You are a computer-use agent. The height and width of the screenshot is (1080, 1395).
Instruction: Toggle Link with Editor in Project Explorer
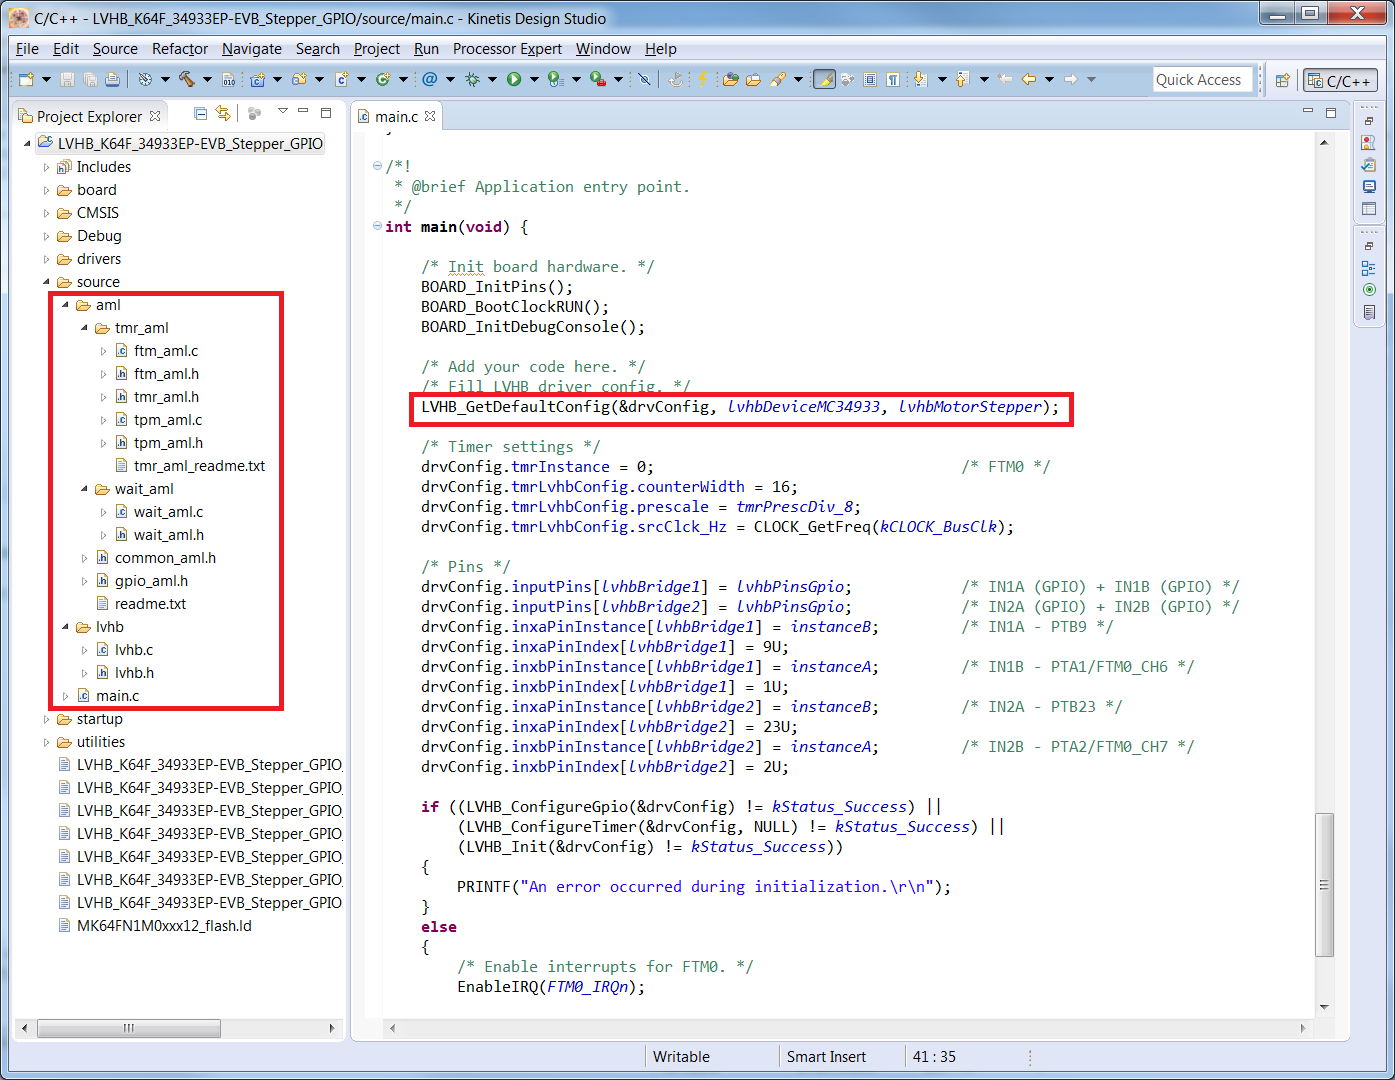pyautogui.click(x=223, y=114)
